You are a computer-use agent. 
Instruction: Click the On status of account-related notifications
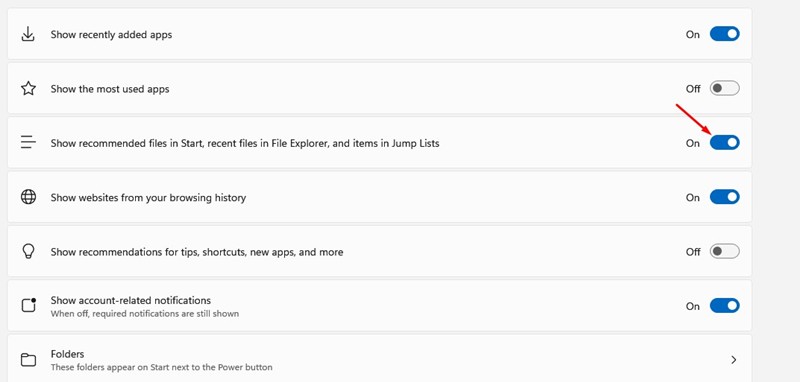pyautogui.click(x=693, y=307)
